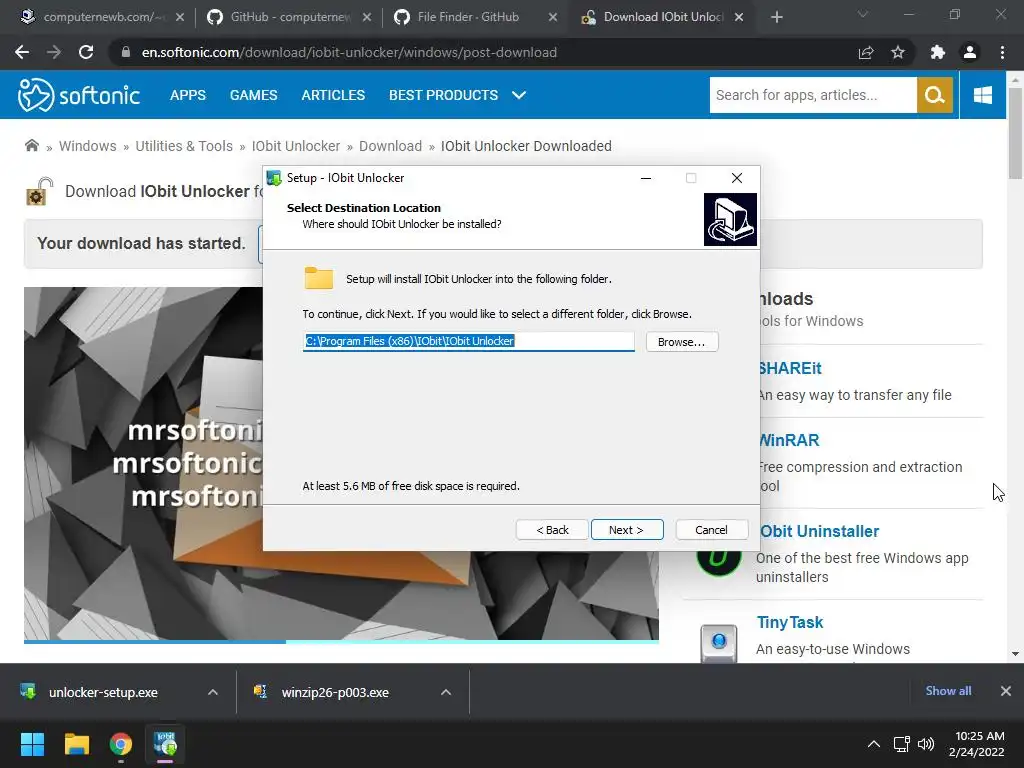Click the scrollbar down arrow

pyautogui.click(x=1015, y=653)
